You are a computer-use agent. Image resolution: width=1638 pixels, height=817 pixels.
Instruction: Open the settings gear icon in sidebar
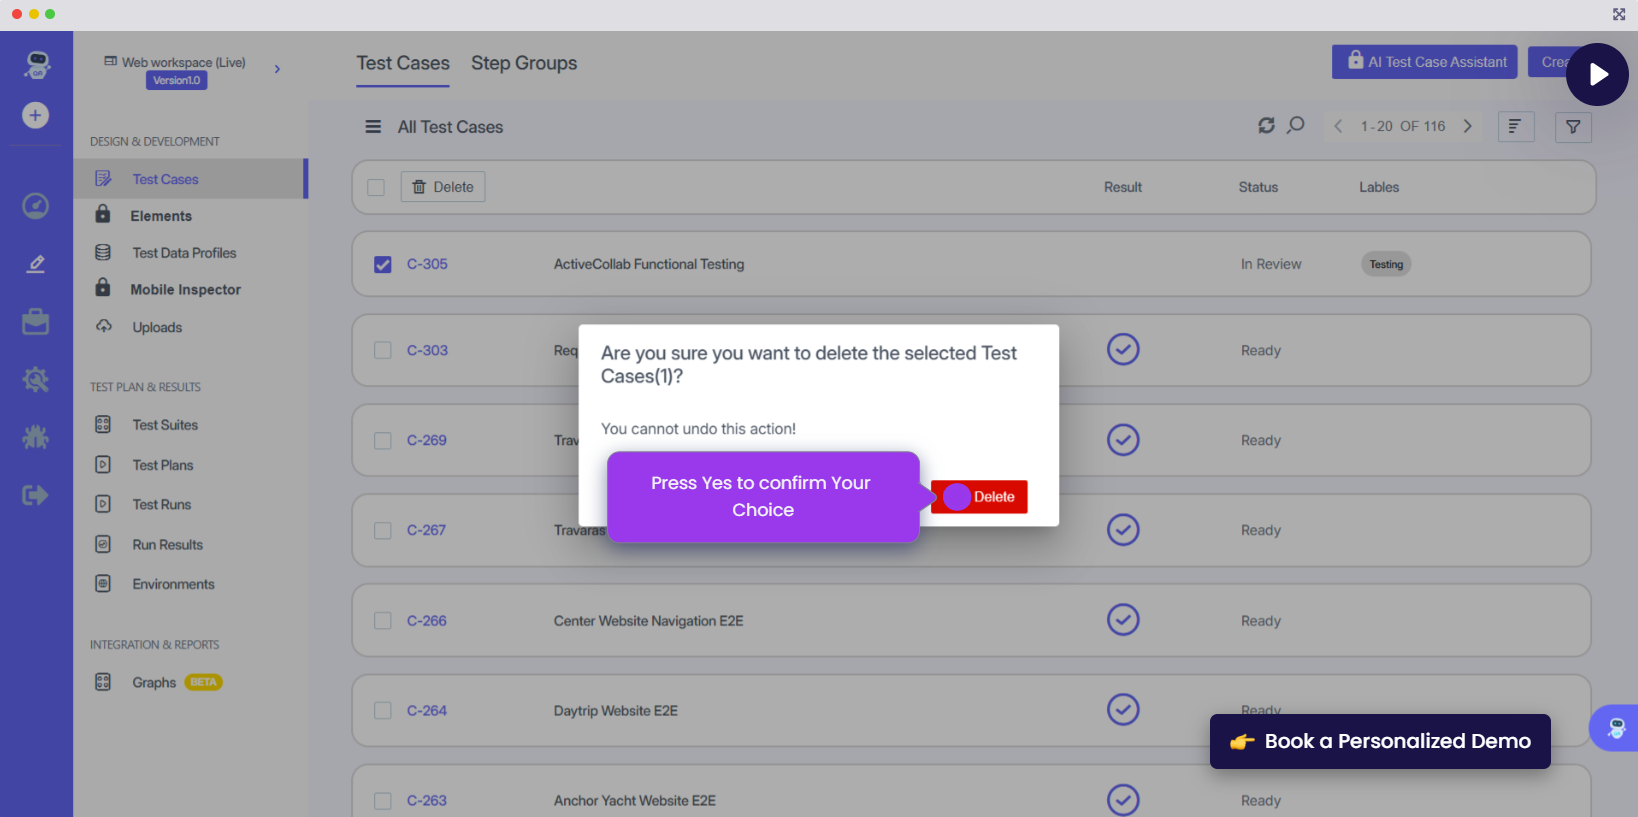tap(36, 379)
